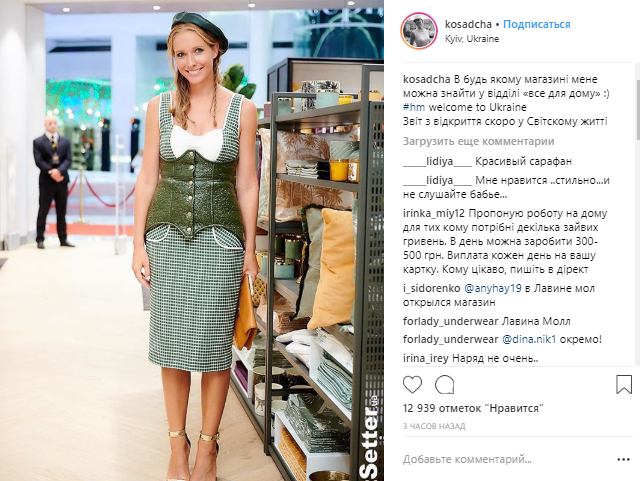Viewport: 640px width, 481px height.
Task: Open more options three-dot menu
Action: pos(624,460)
